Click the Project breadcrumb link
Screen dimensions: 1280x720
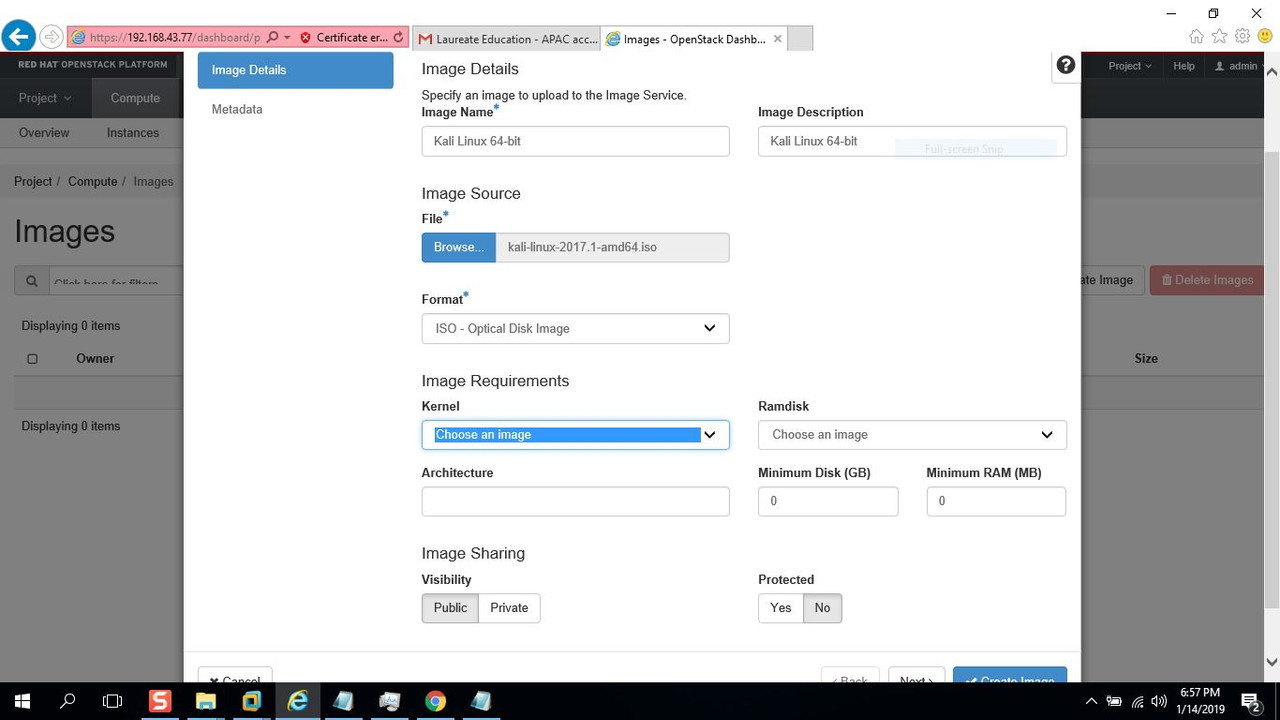pyautogui.click(x=33, y=181)
